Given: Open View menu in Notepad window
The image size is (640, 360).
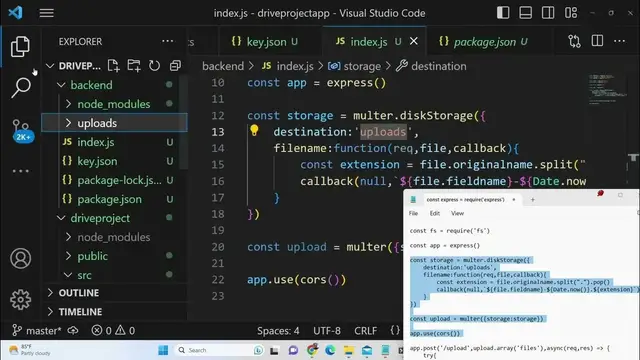Looking at the screenshot, I should (457, 213).
